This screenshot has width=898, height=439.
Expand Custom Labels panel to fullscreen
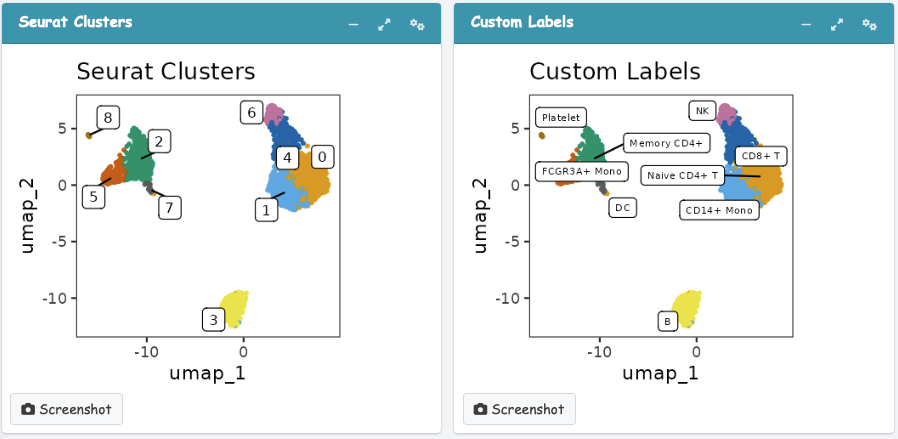click(x=836, y=24)
